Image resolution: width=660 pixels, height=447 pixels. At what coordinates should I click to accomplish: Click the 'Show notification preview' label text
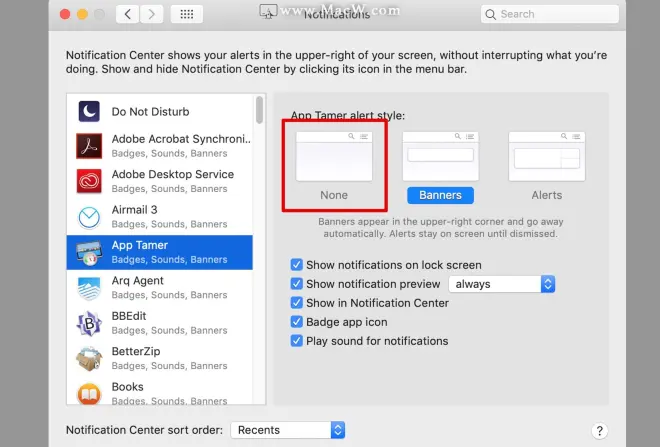tap(373, 284)
